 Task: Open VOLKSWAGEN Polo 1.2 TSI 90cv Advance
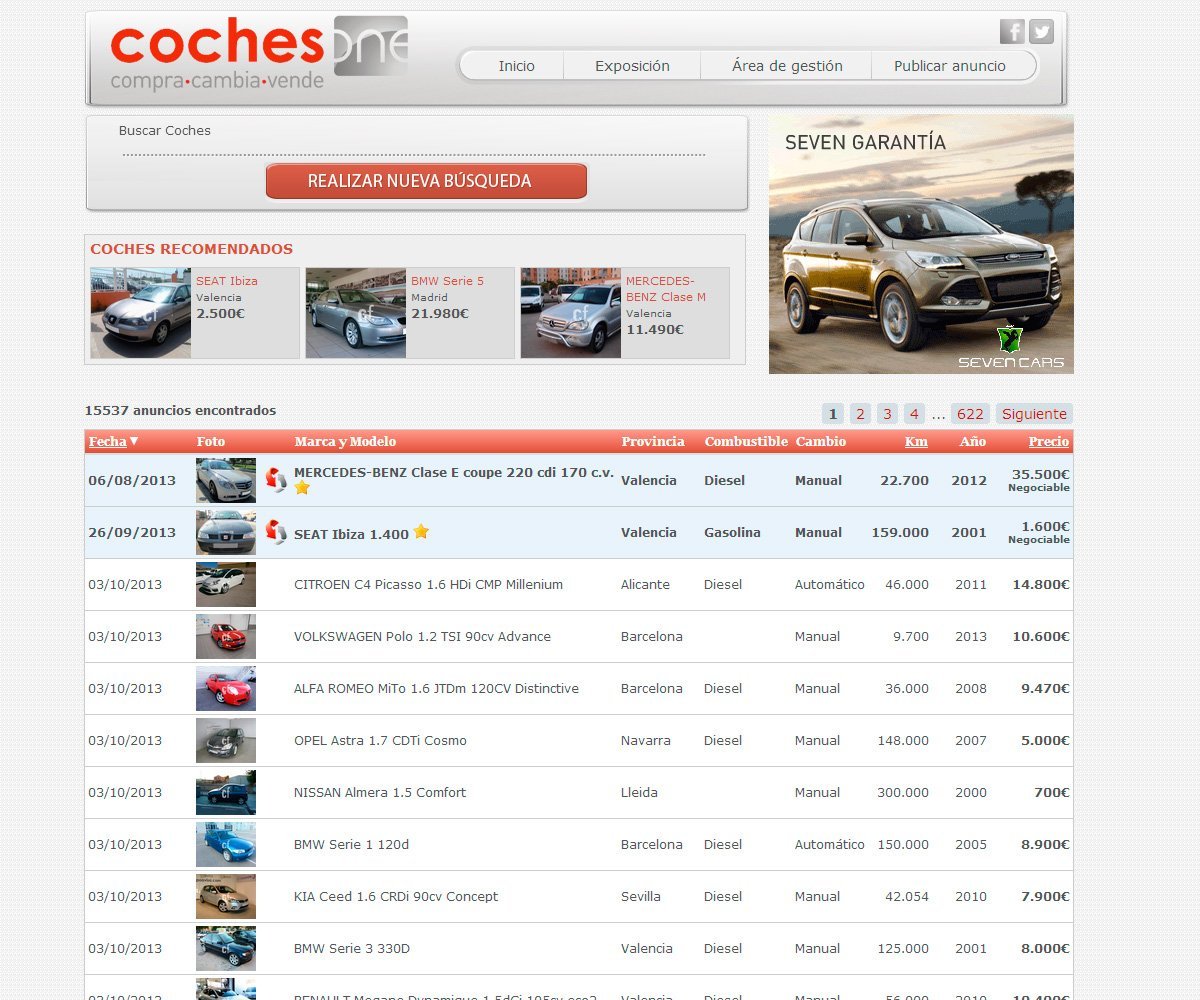(x=422, y=636)
